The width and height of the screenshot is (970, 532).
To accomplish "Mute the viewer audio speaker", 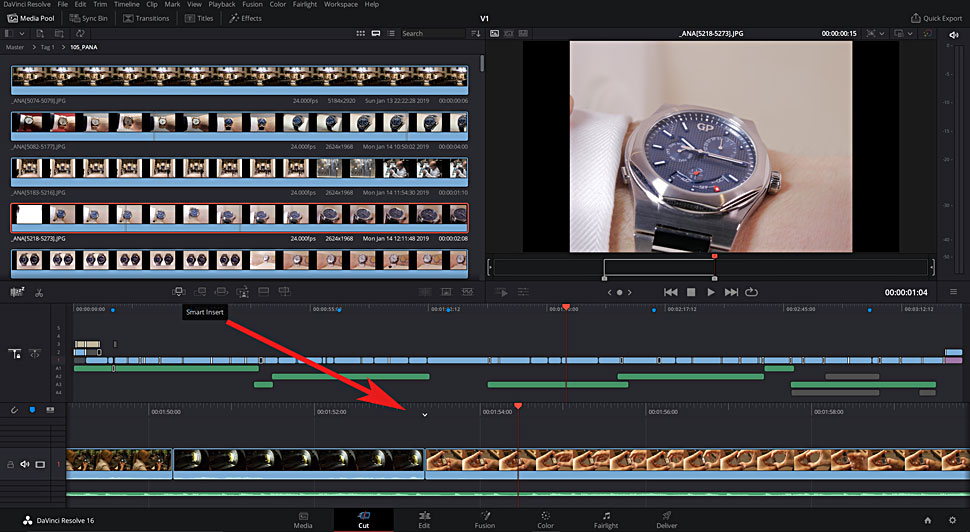I will (953, 34).
